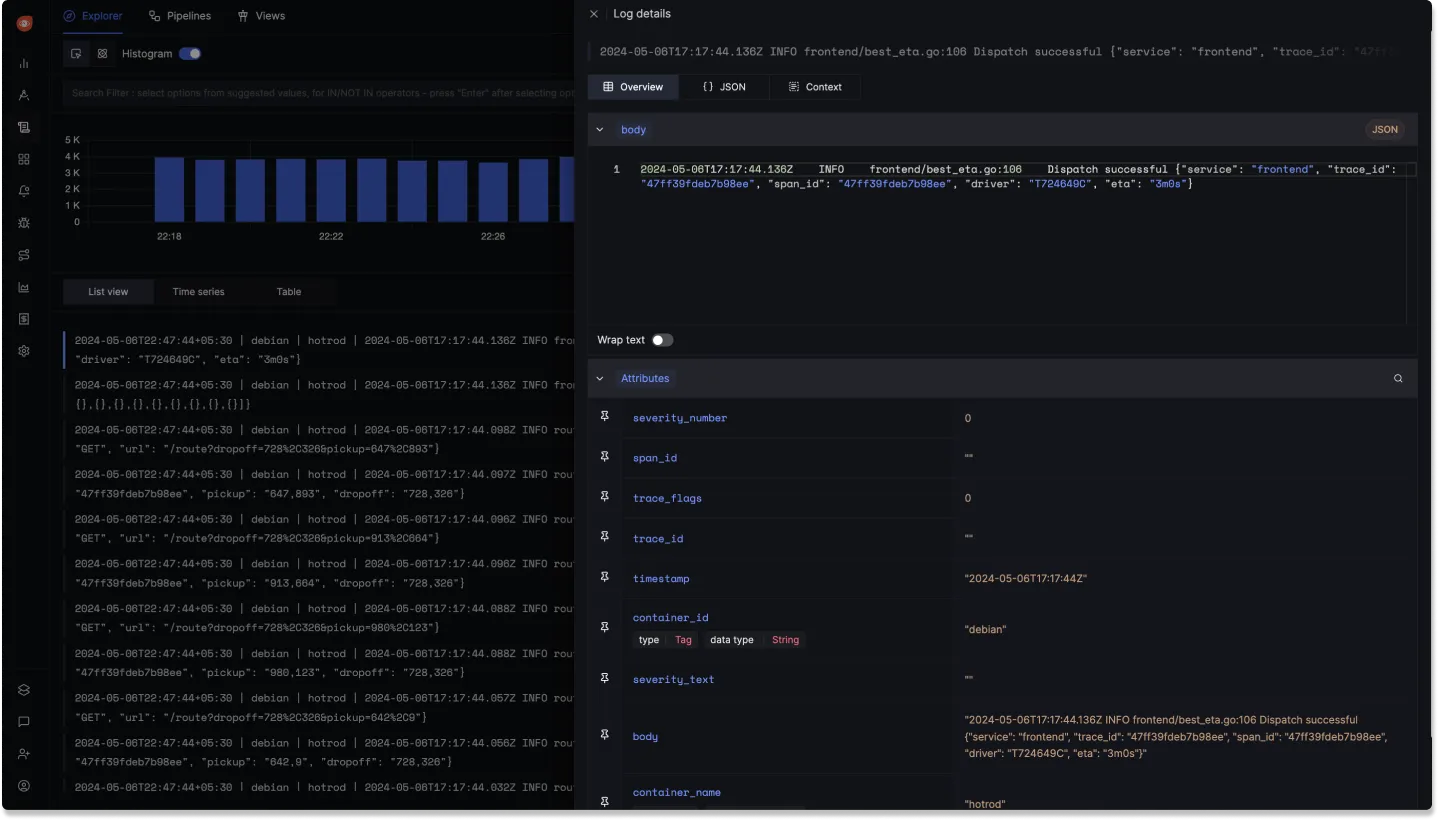1438x820 pixels.
Task: Collapse the body section chevron
Action: tap(600, 130)
